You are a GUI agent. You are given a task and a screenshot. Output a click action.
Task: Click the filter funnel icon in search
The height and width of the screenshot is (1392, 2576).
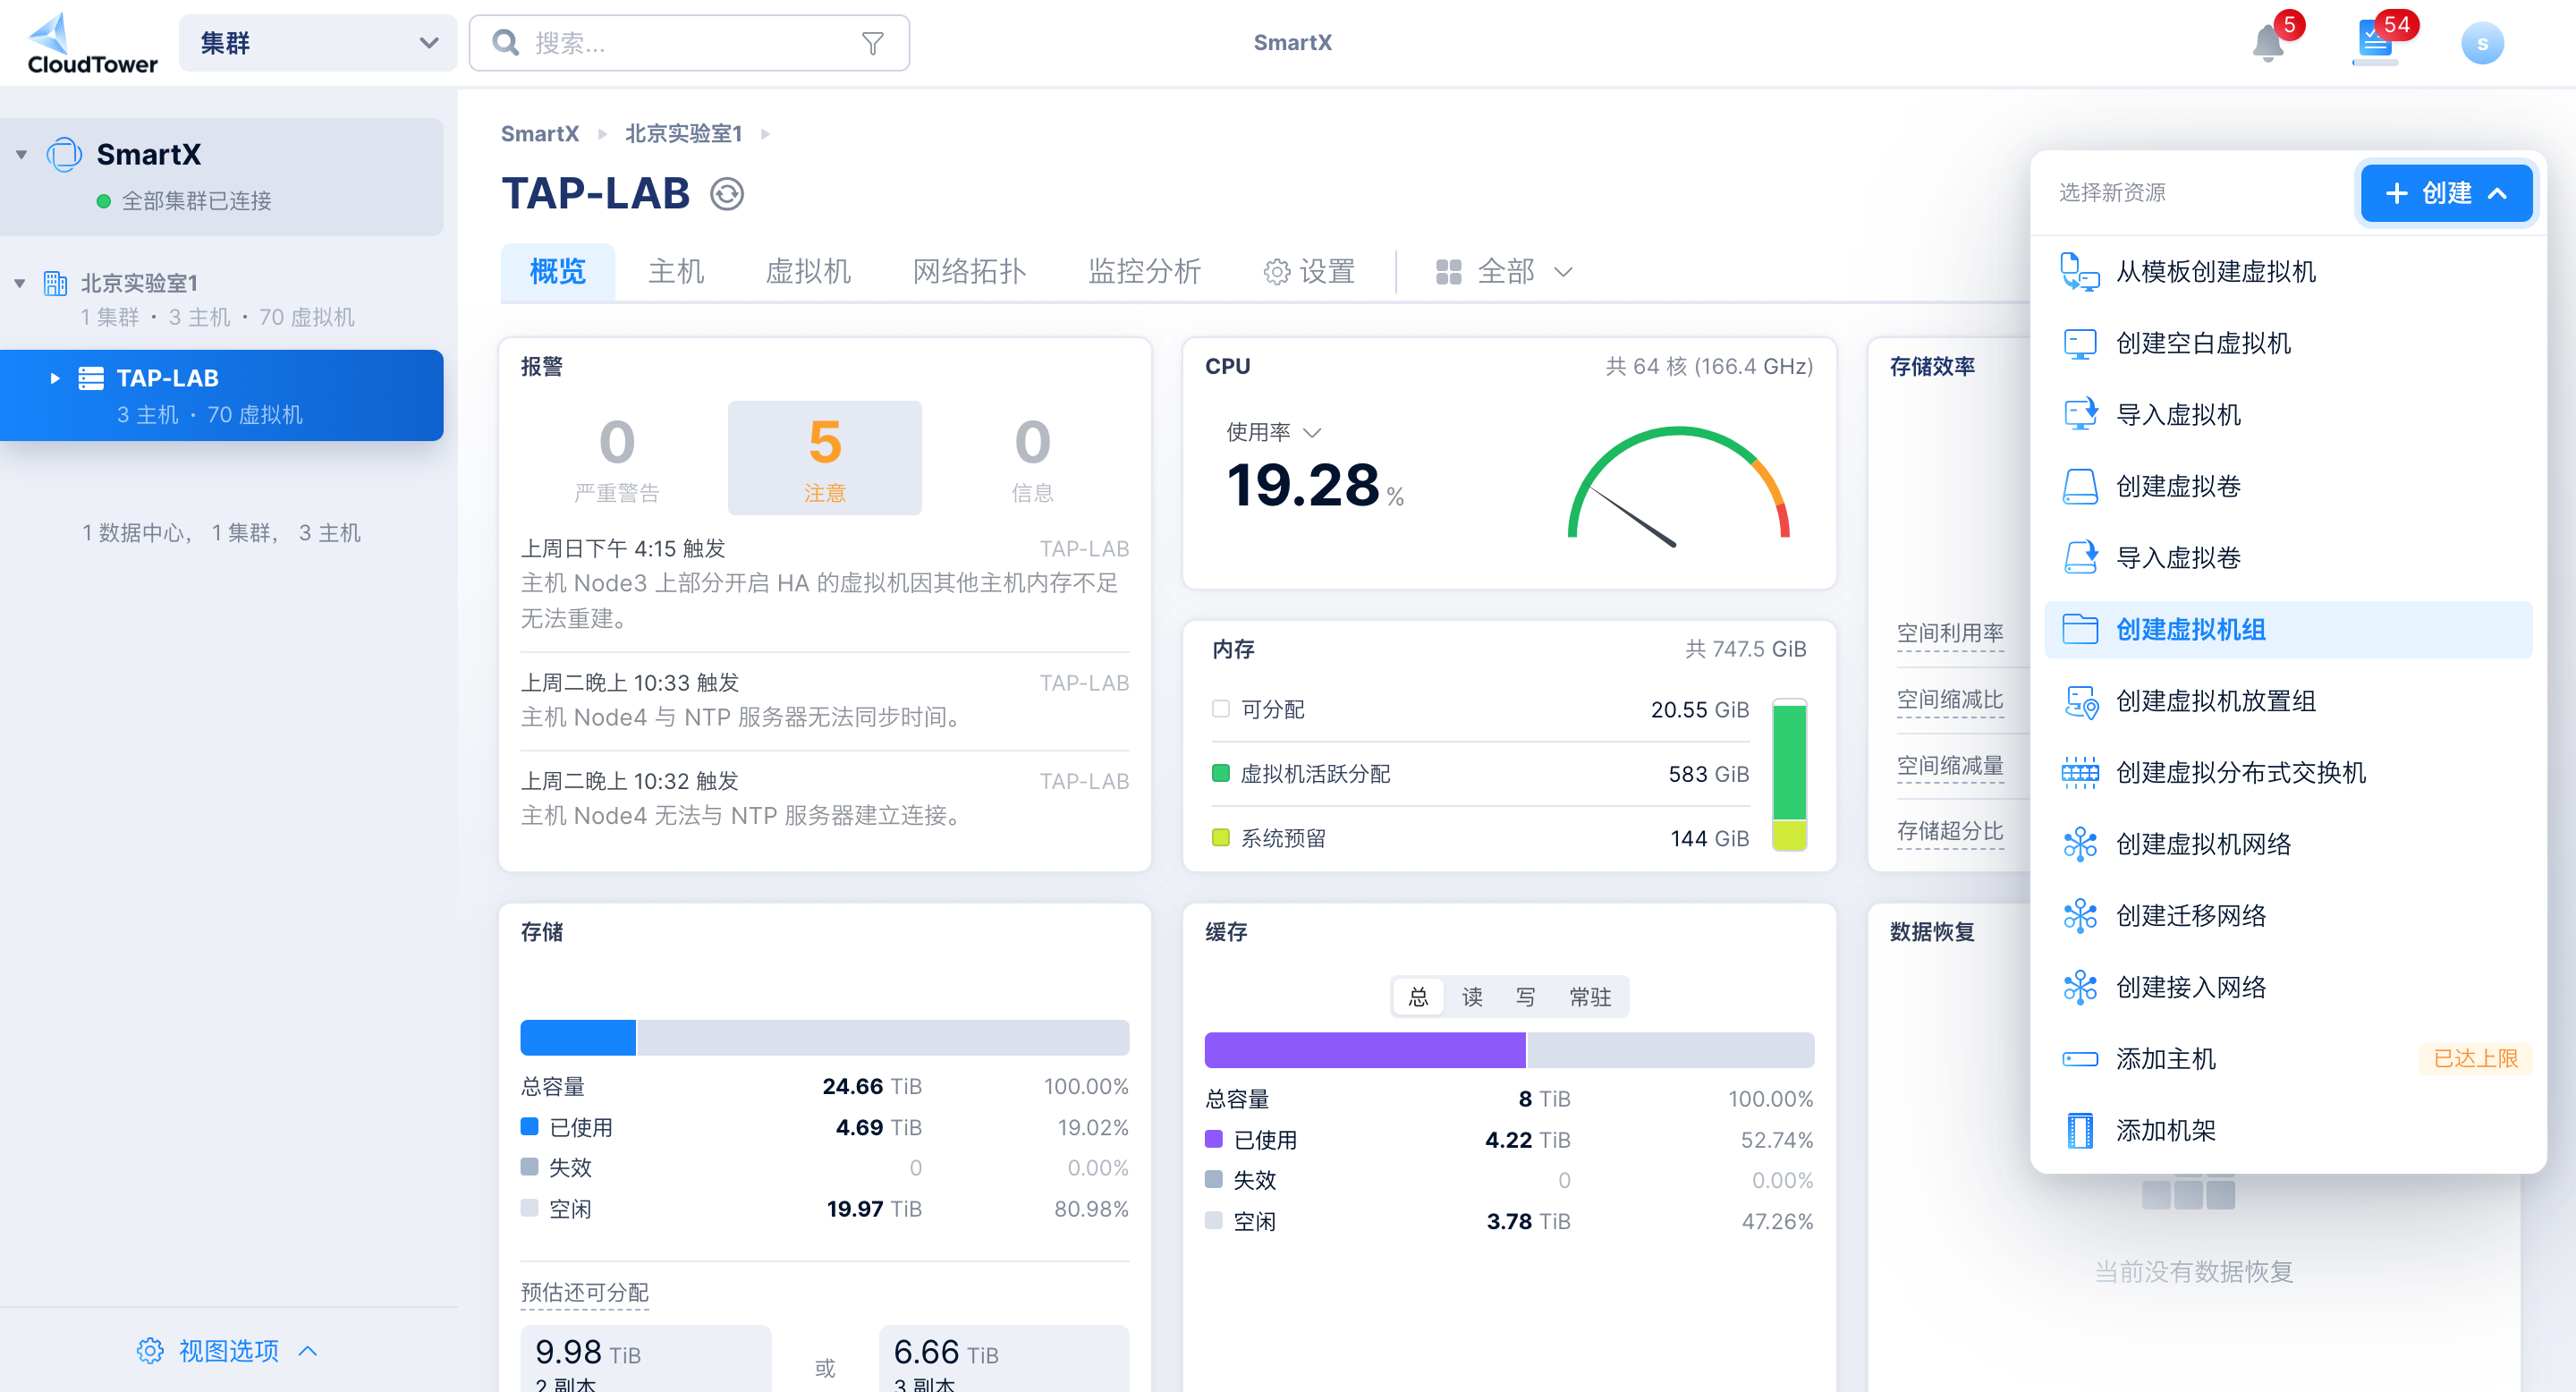point(872,43)
